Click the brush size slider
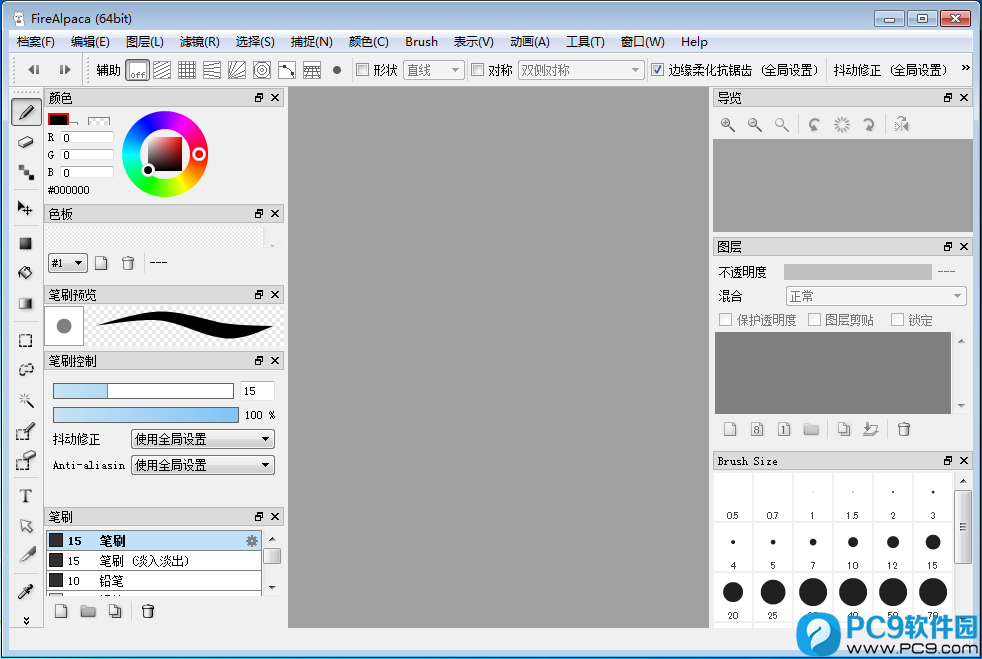Image resolution: width=982 pixels, height=659 pixels. (143, 391)
